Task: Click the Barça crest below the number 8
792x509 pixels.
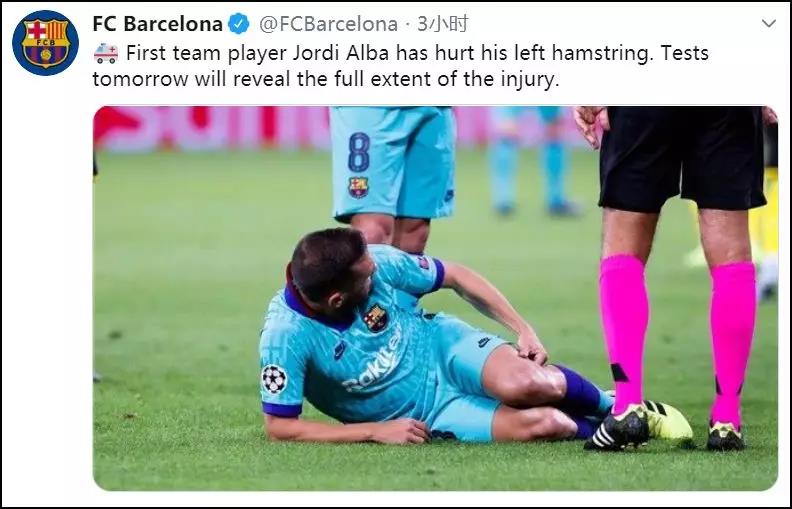Action: click(x=358, y=187)
